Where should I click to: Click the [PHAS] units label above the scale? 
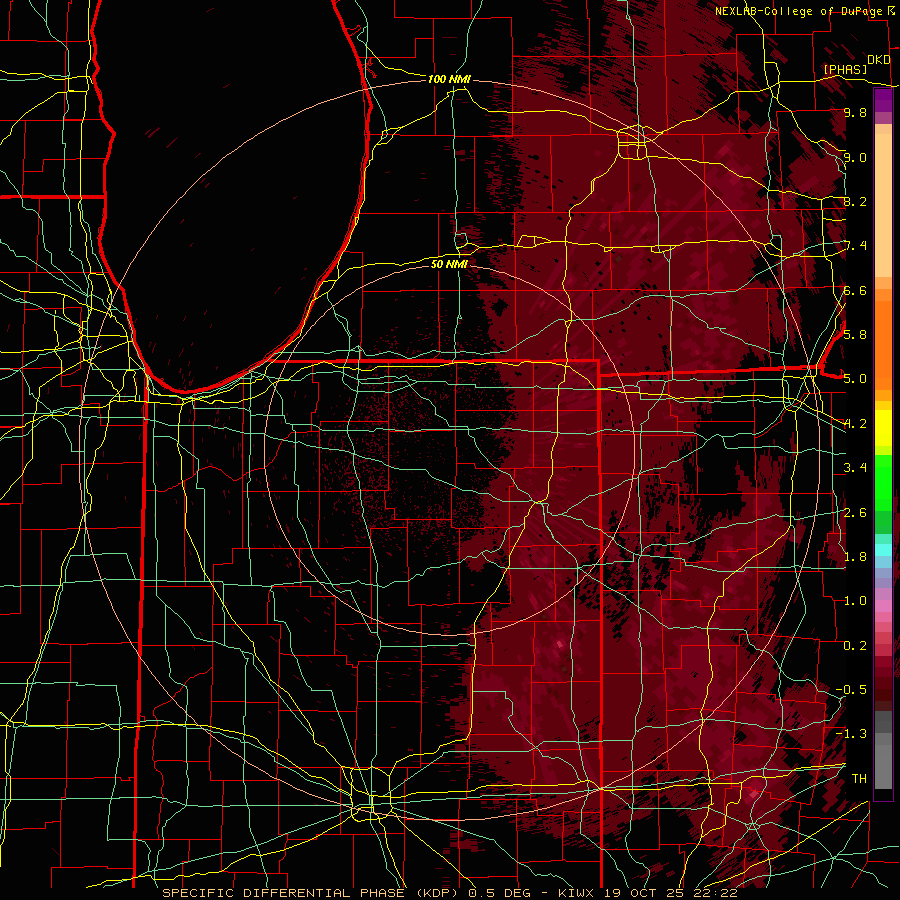click(845, 69)
